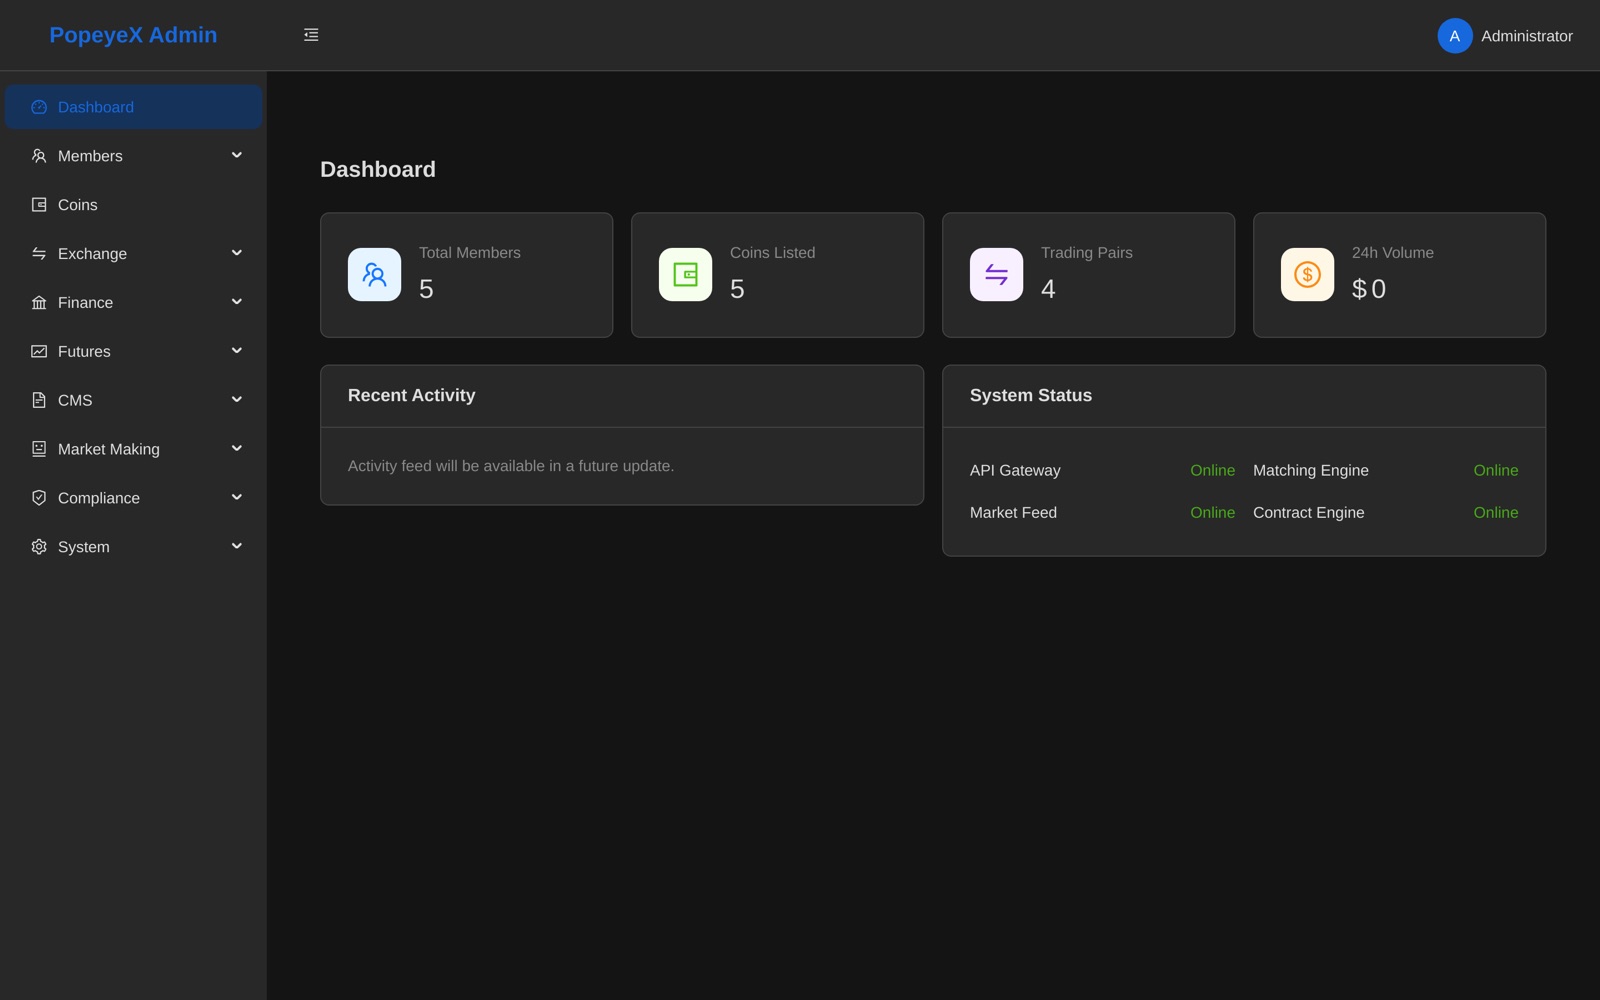Expand the CMS submenu chevron
The width and height of the screenshot is (1600, 1000).
pos(237,400)
